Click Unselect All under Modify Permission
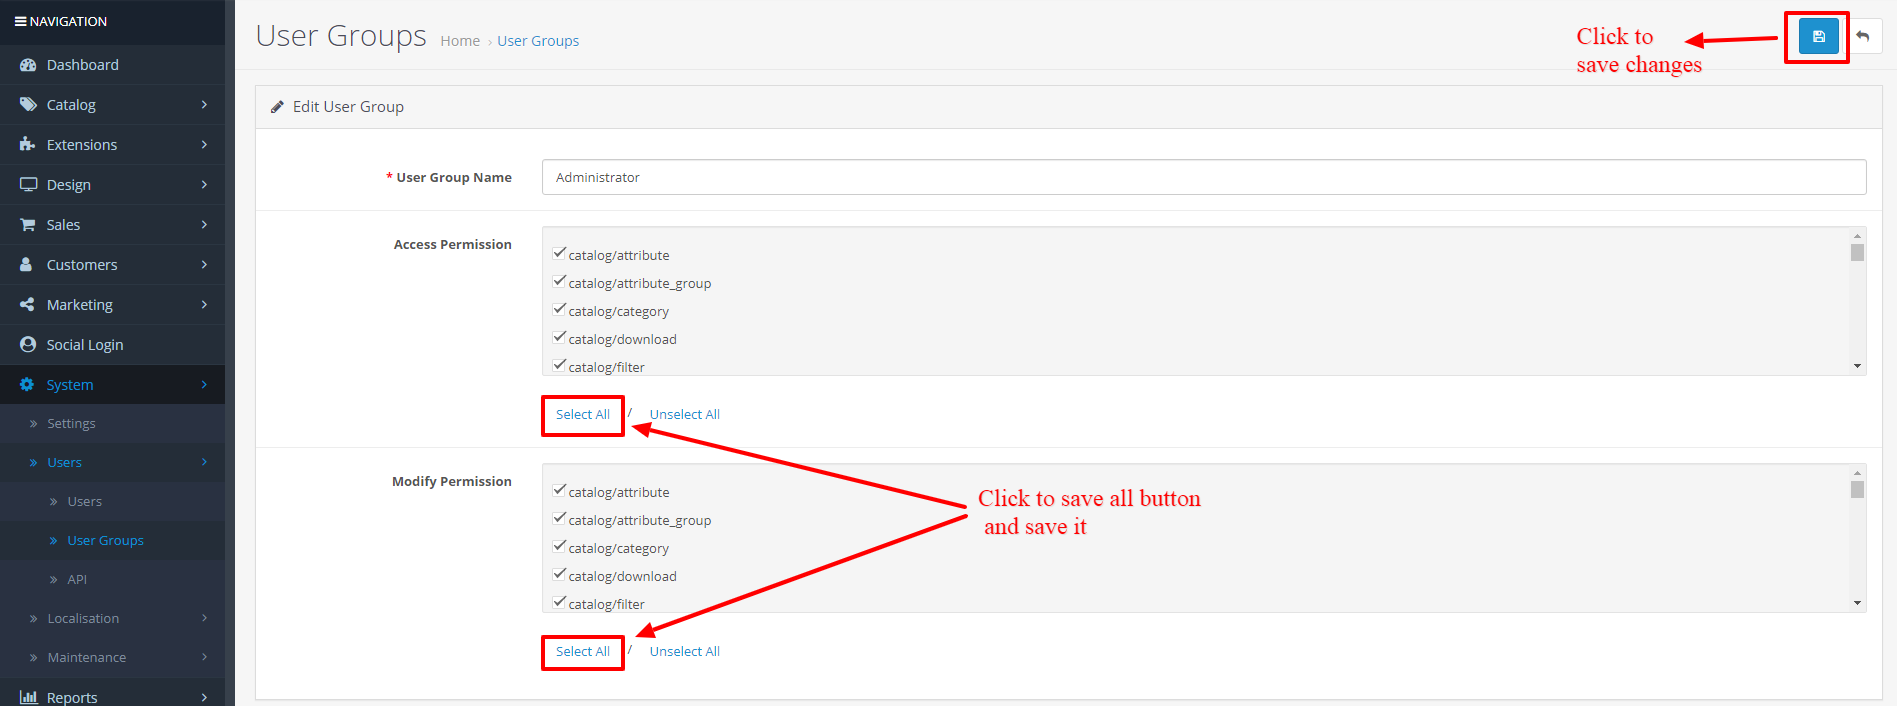This screenshot has width=1897, height=706. pos(684,652)
